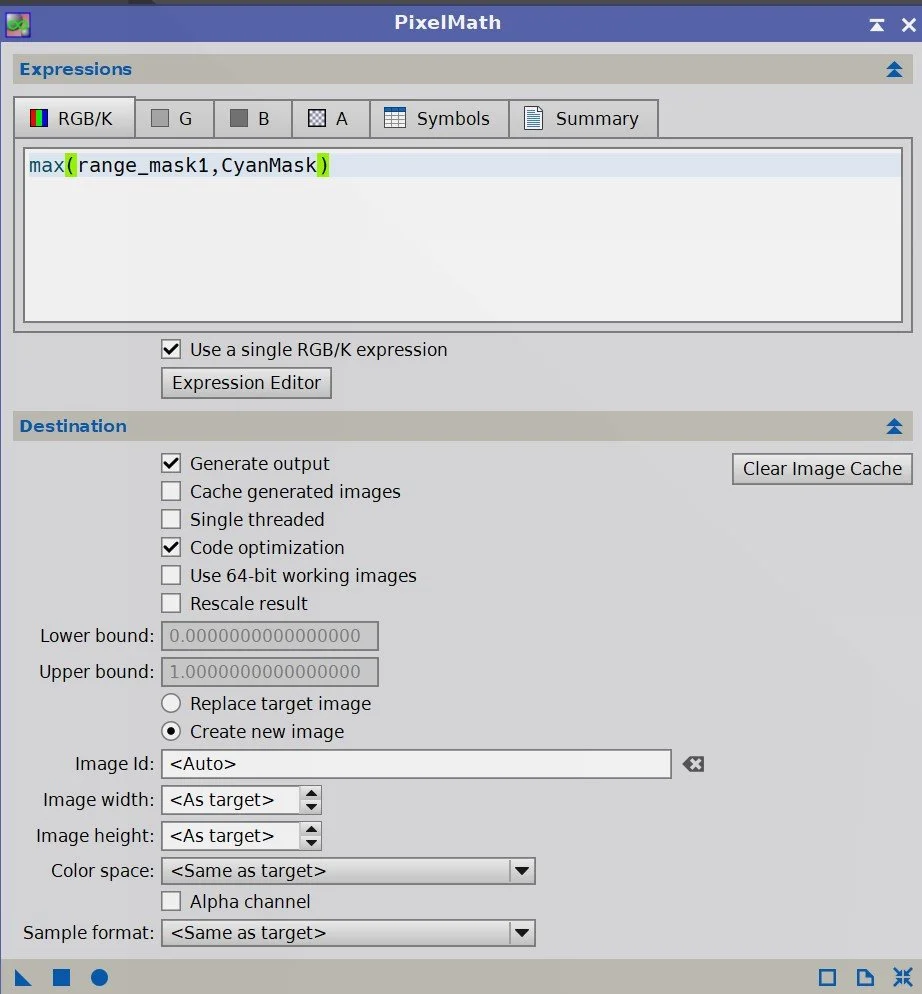Enable Alpha channel checkbox
Viewport: 922px width, 994px height.
tap(171, 901)
